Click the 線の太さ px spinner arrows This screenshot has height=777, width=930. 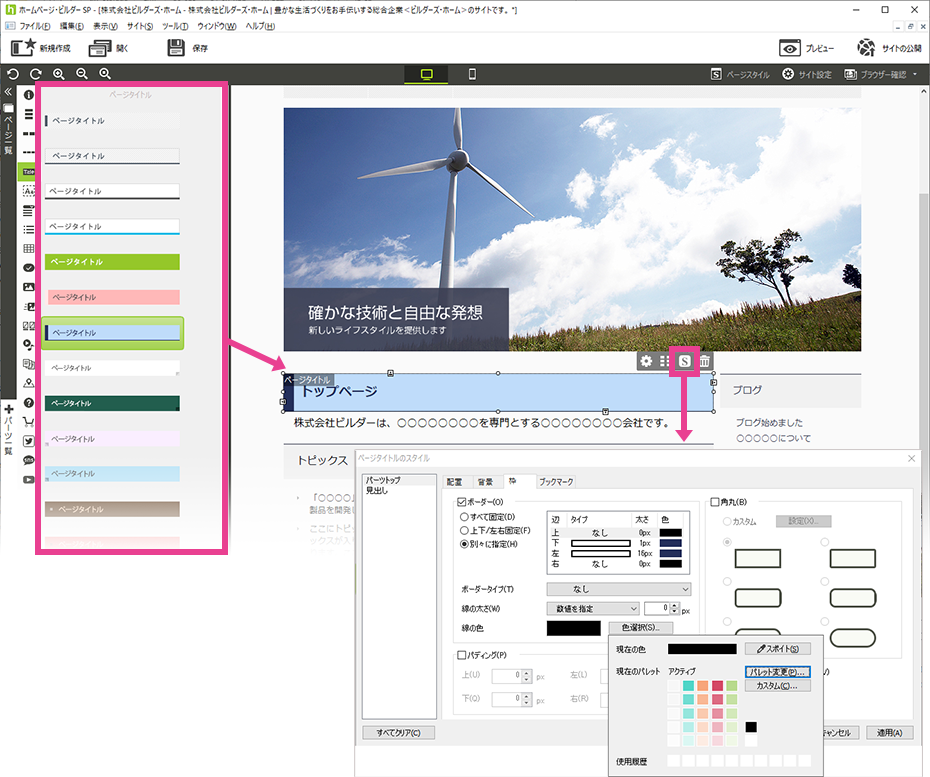pyautogui.click(x=674, y=609)
